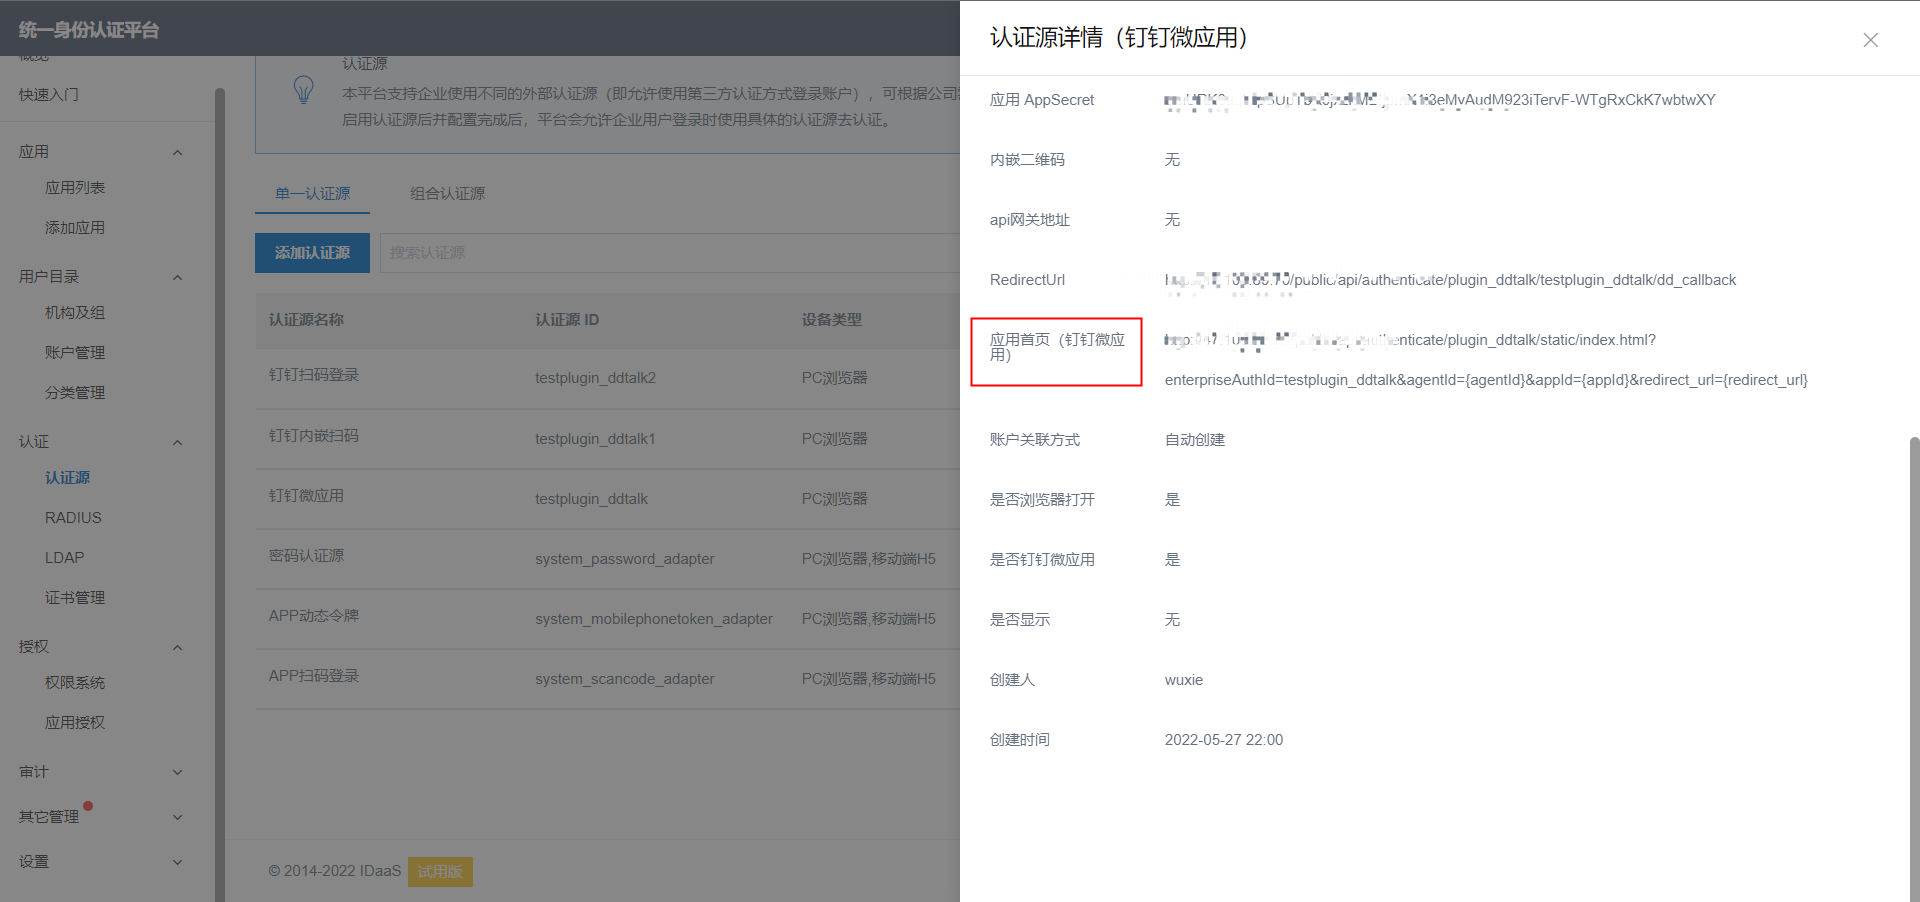Select the 单一认证源 tab
The width and height of the screenshot is (1920, 902).
[312, 194]
